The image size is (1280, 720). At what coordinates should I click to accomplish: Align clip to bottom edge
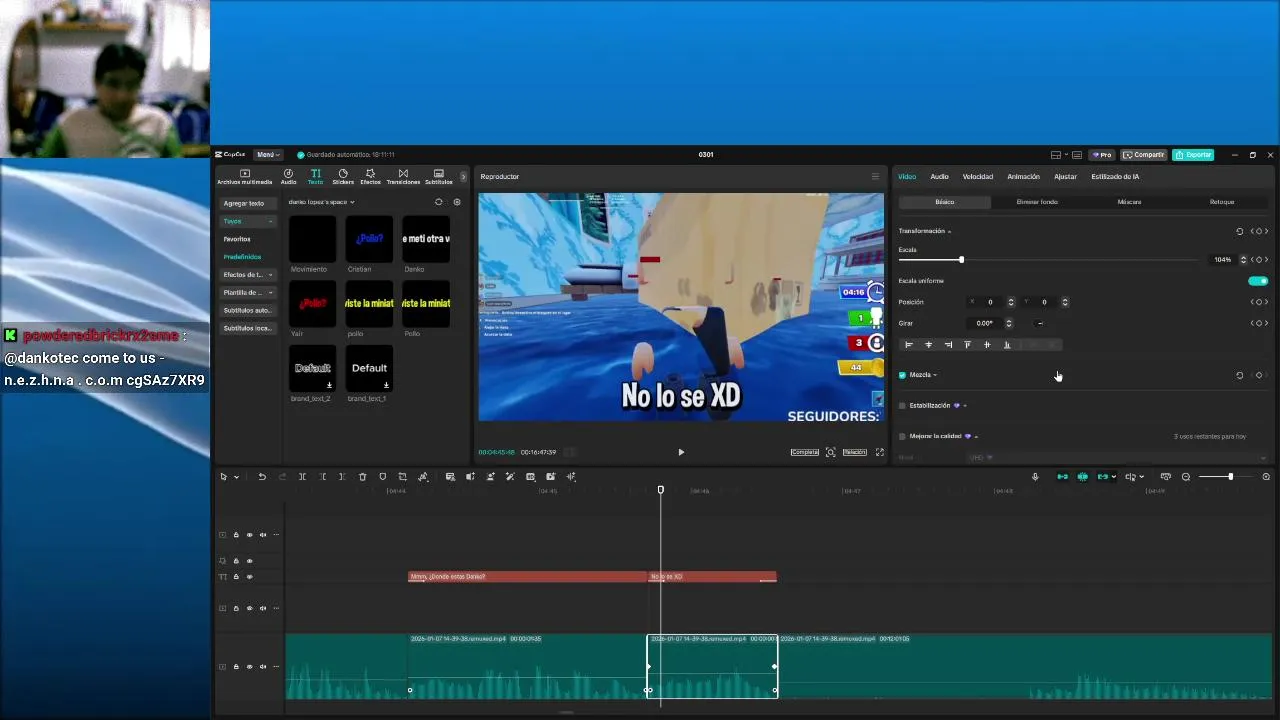[1007, 345]
